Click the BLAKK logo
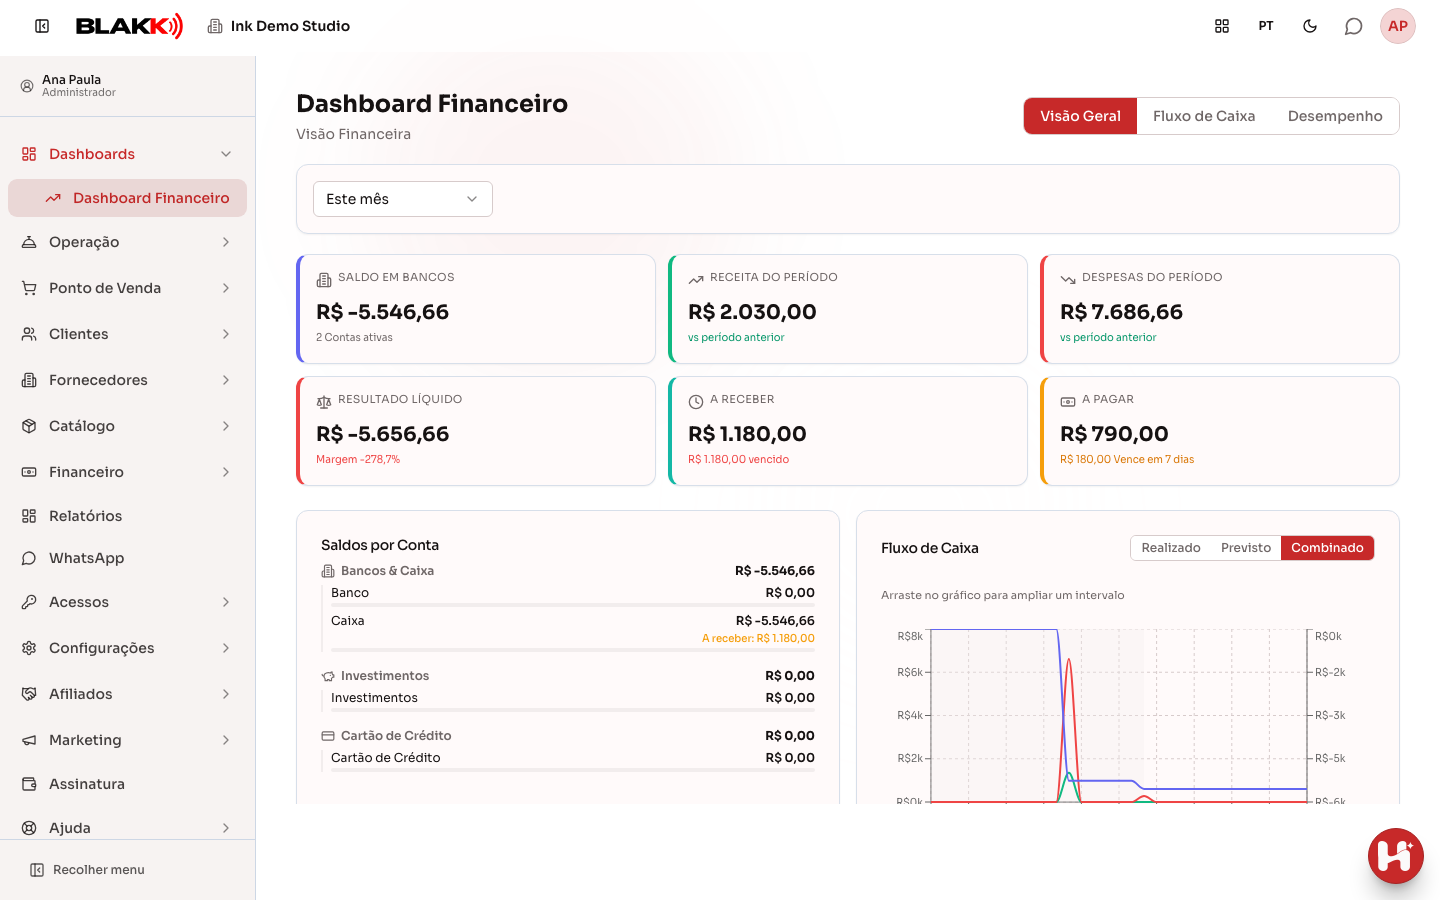The width and height of the screenshot is (1440, 900). [130, 26]
